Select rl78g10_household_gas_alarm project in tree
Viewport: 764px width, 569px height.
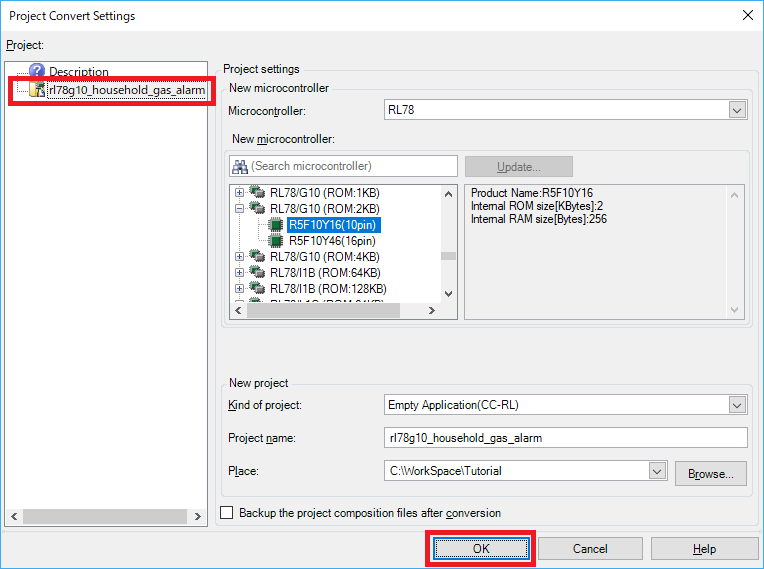127,90
